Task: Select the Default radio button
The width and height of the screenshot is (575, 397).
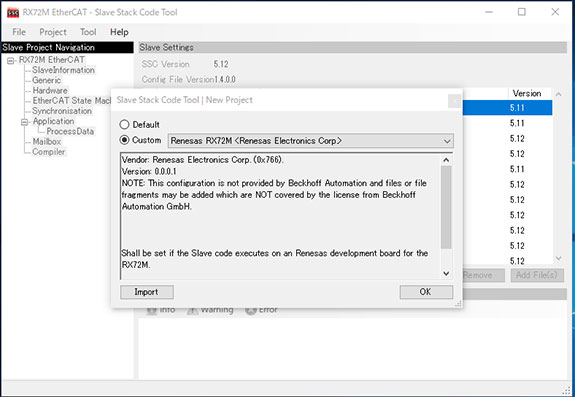Action: [x=124, y=125]
